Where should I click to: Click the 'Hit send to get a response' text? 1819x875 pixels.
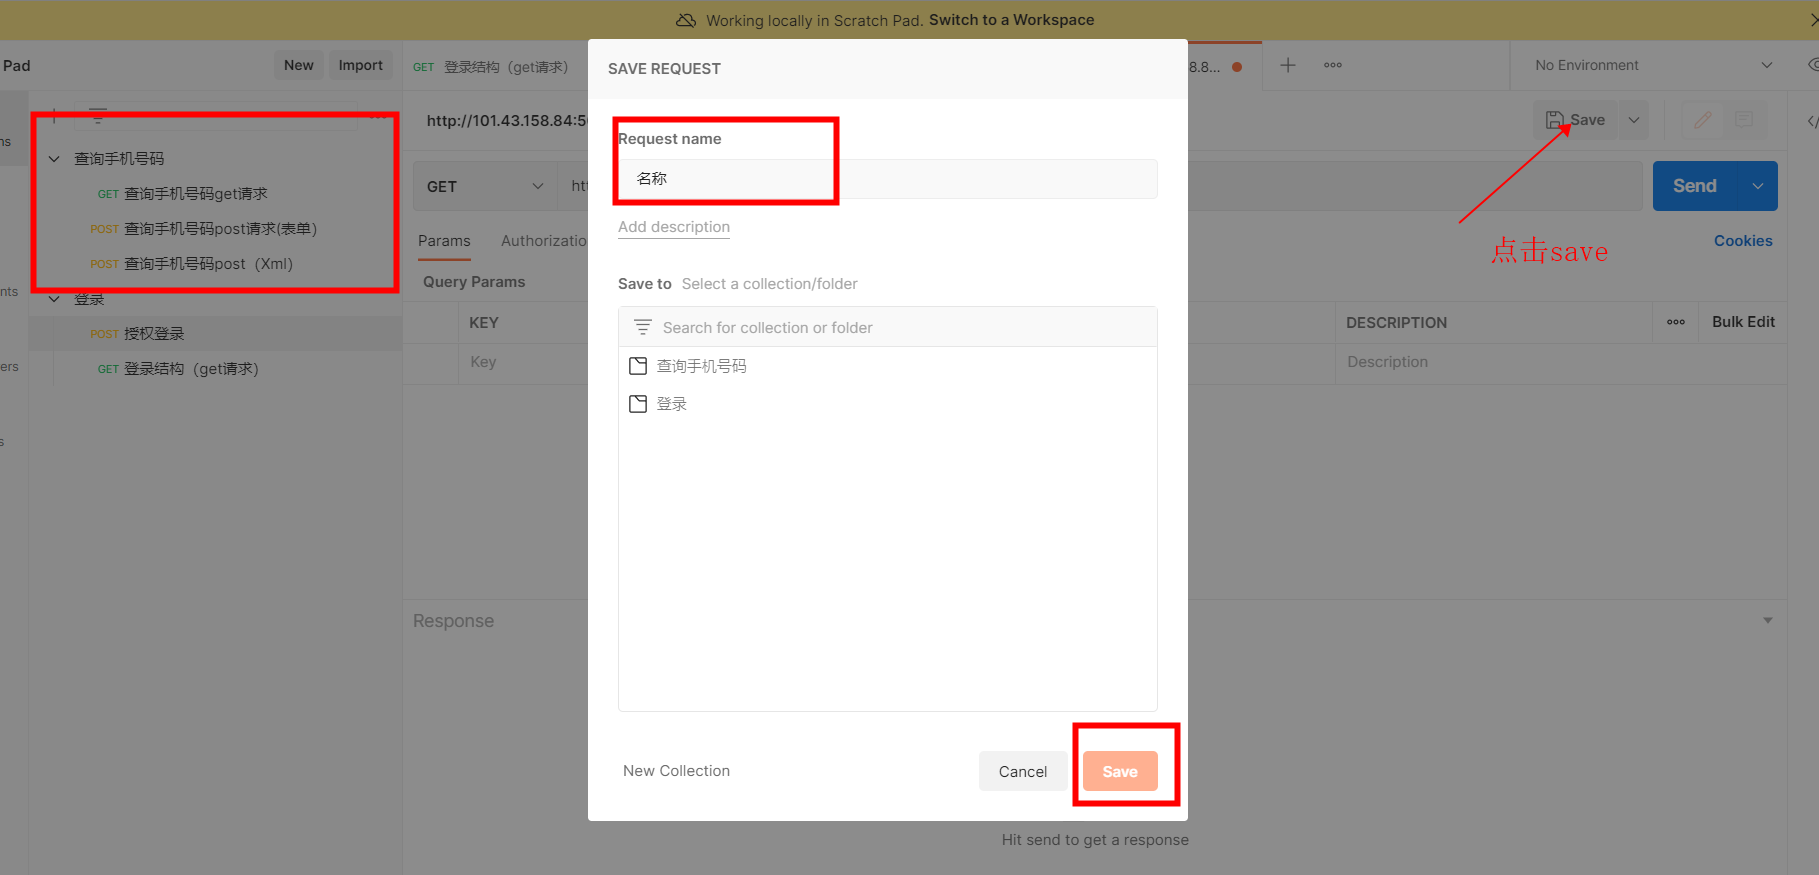point(1095,840)
